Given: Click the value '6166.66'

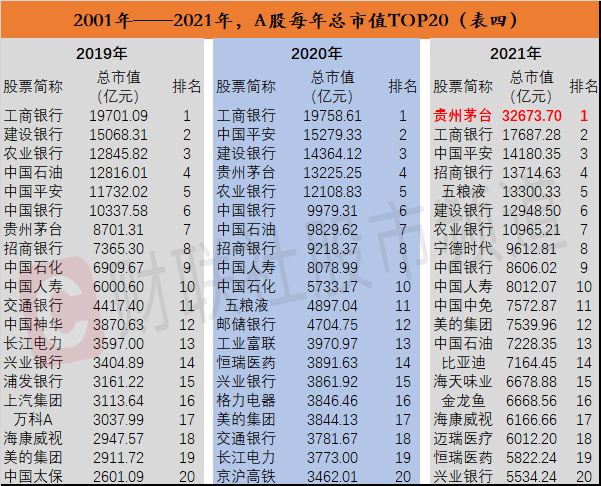Looking at the screenshot, I should click(532, 419).
